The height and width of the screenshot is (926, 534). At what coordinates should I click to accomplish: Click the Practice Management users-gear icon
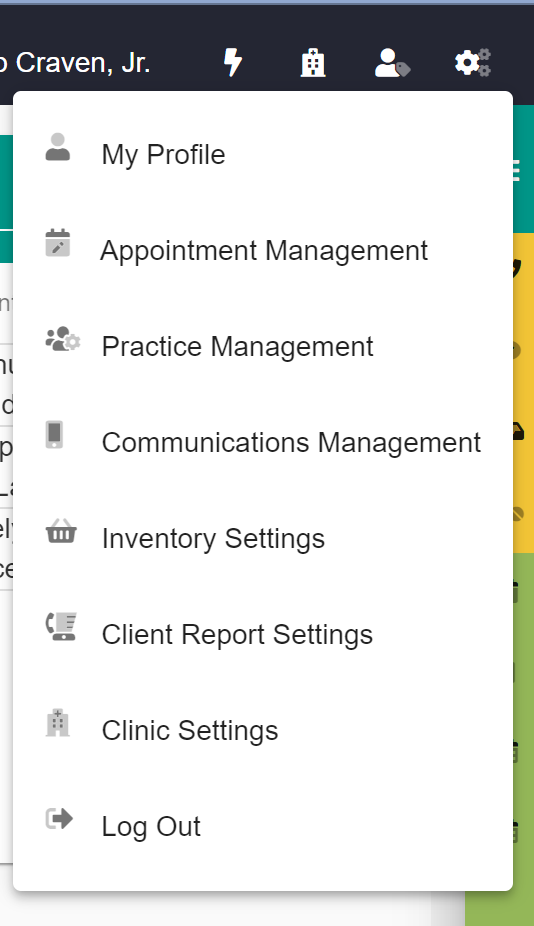pos(63,340)
